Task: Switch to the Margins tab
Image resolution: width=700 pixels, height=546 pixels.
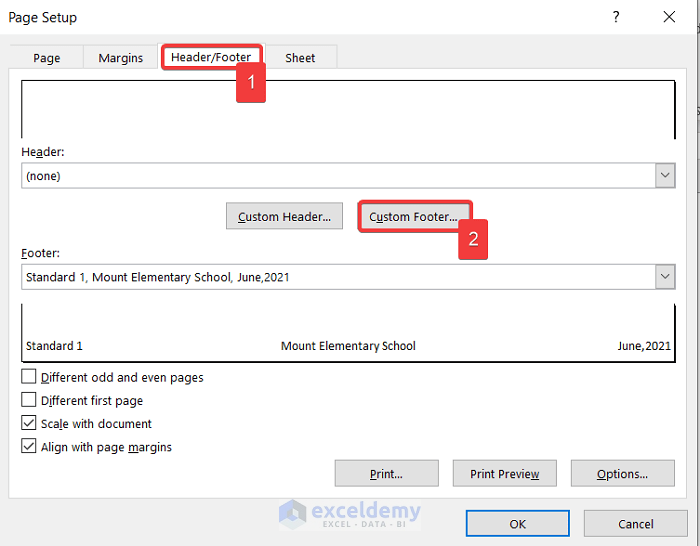Action: (121, 58)
